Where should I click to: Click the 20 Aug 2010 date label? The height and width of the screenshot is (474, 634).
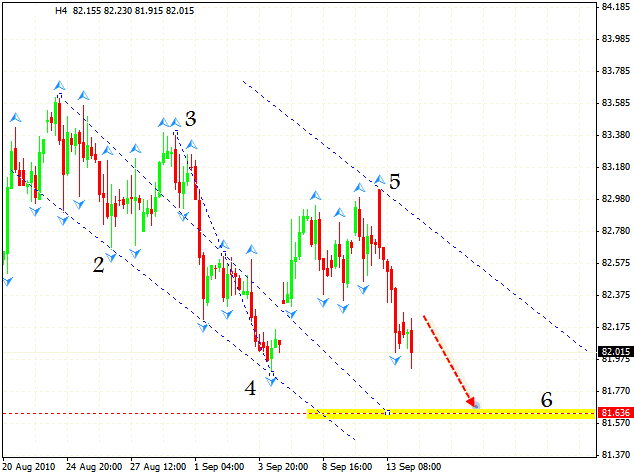click(29, 467)
